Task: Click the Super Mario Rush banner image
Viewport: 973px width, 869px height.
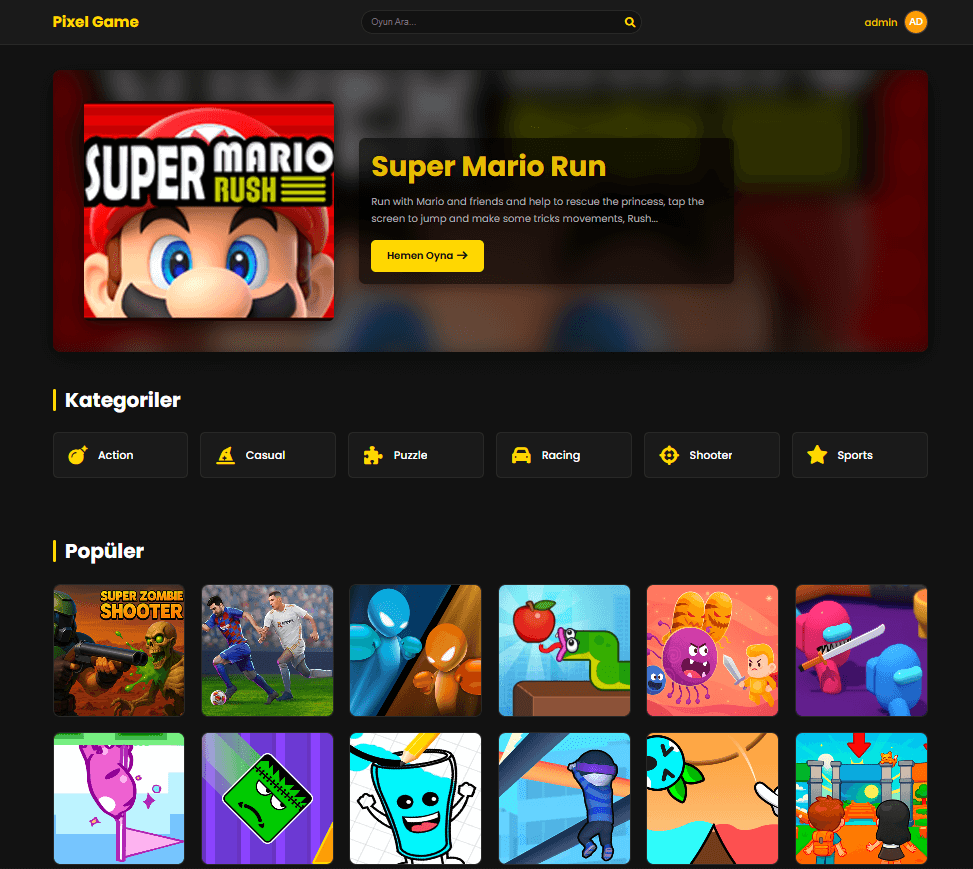Action: (208, 210)
